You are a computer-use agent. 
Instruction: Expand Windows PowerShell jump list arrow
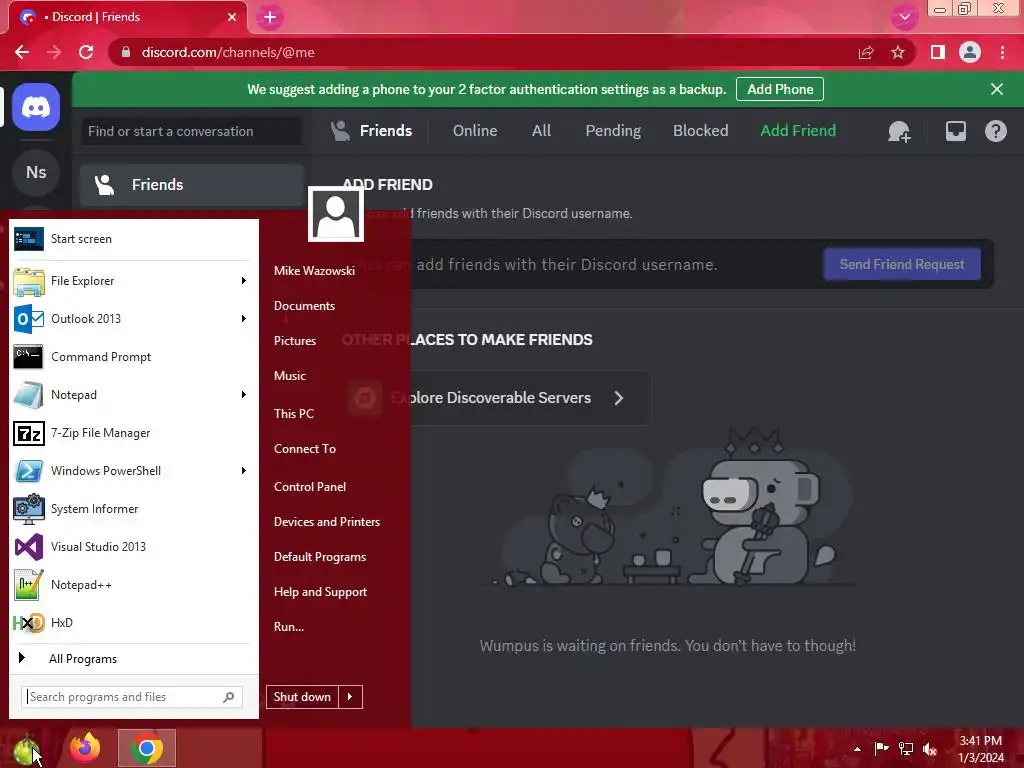(244, 471)
